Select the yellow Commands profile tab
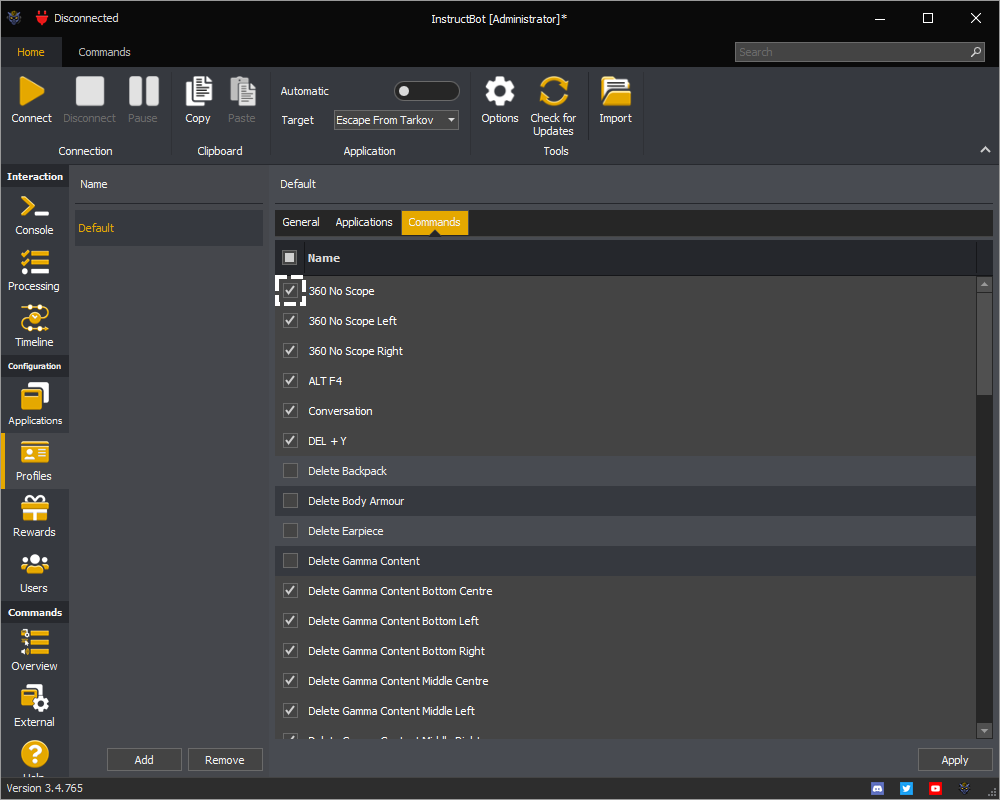Image resolution: width=1000 pixels, height=800 pixels. pos(434,222)
